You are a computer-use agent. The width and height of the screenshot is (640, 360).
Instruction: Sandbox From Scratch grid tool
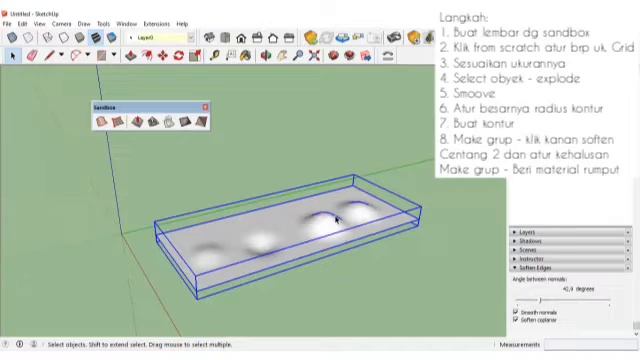118,122
